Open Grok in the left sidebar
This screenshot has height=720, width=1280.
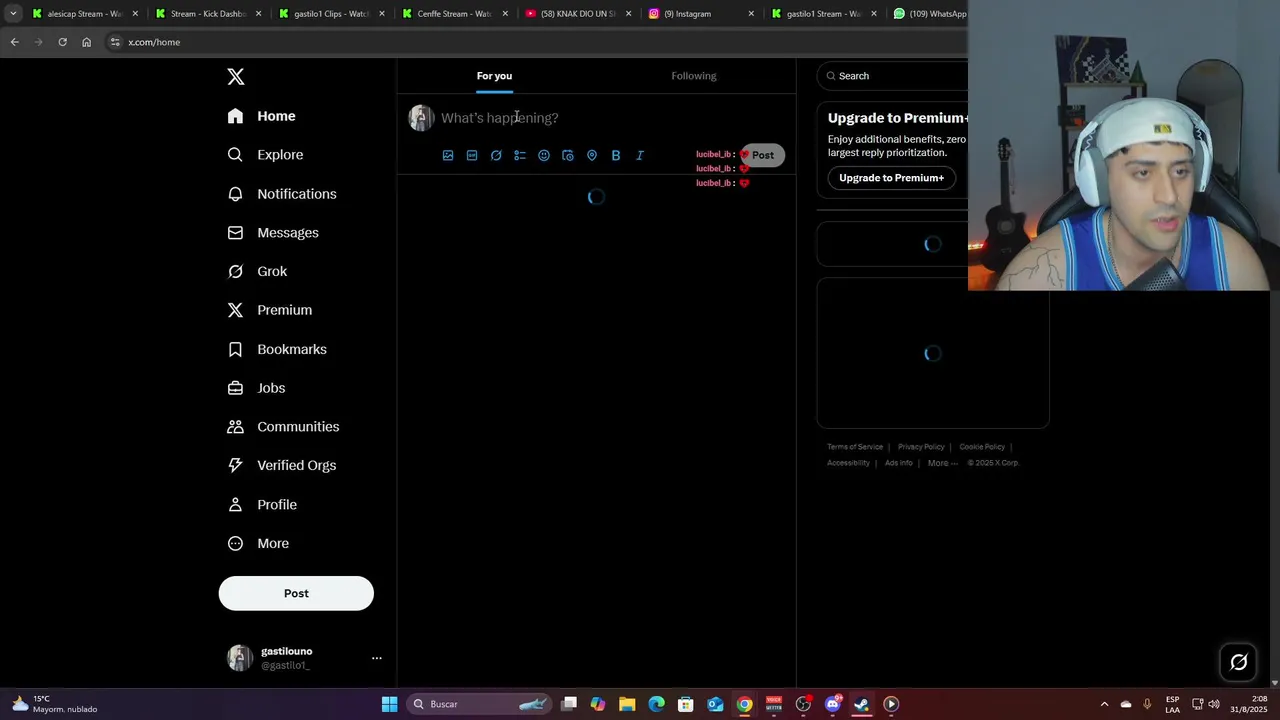click(258, 272)
